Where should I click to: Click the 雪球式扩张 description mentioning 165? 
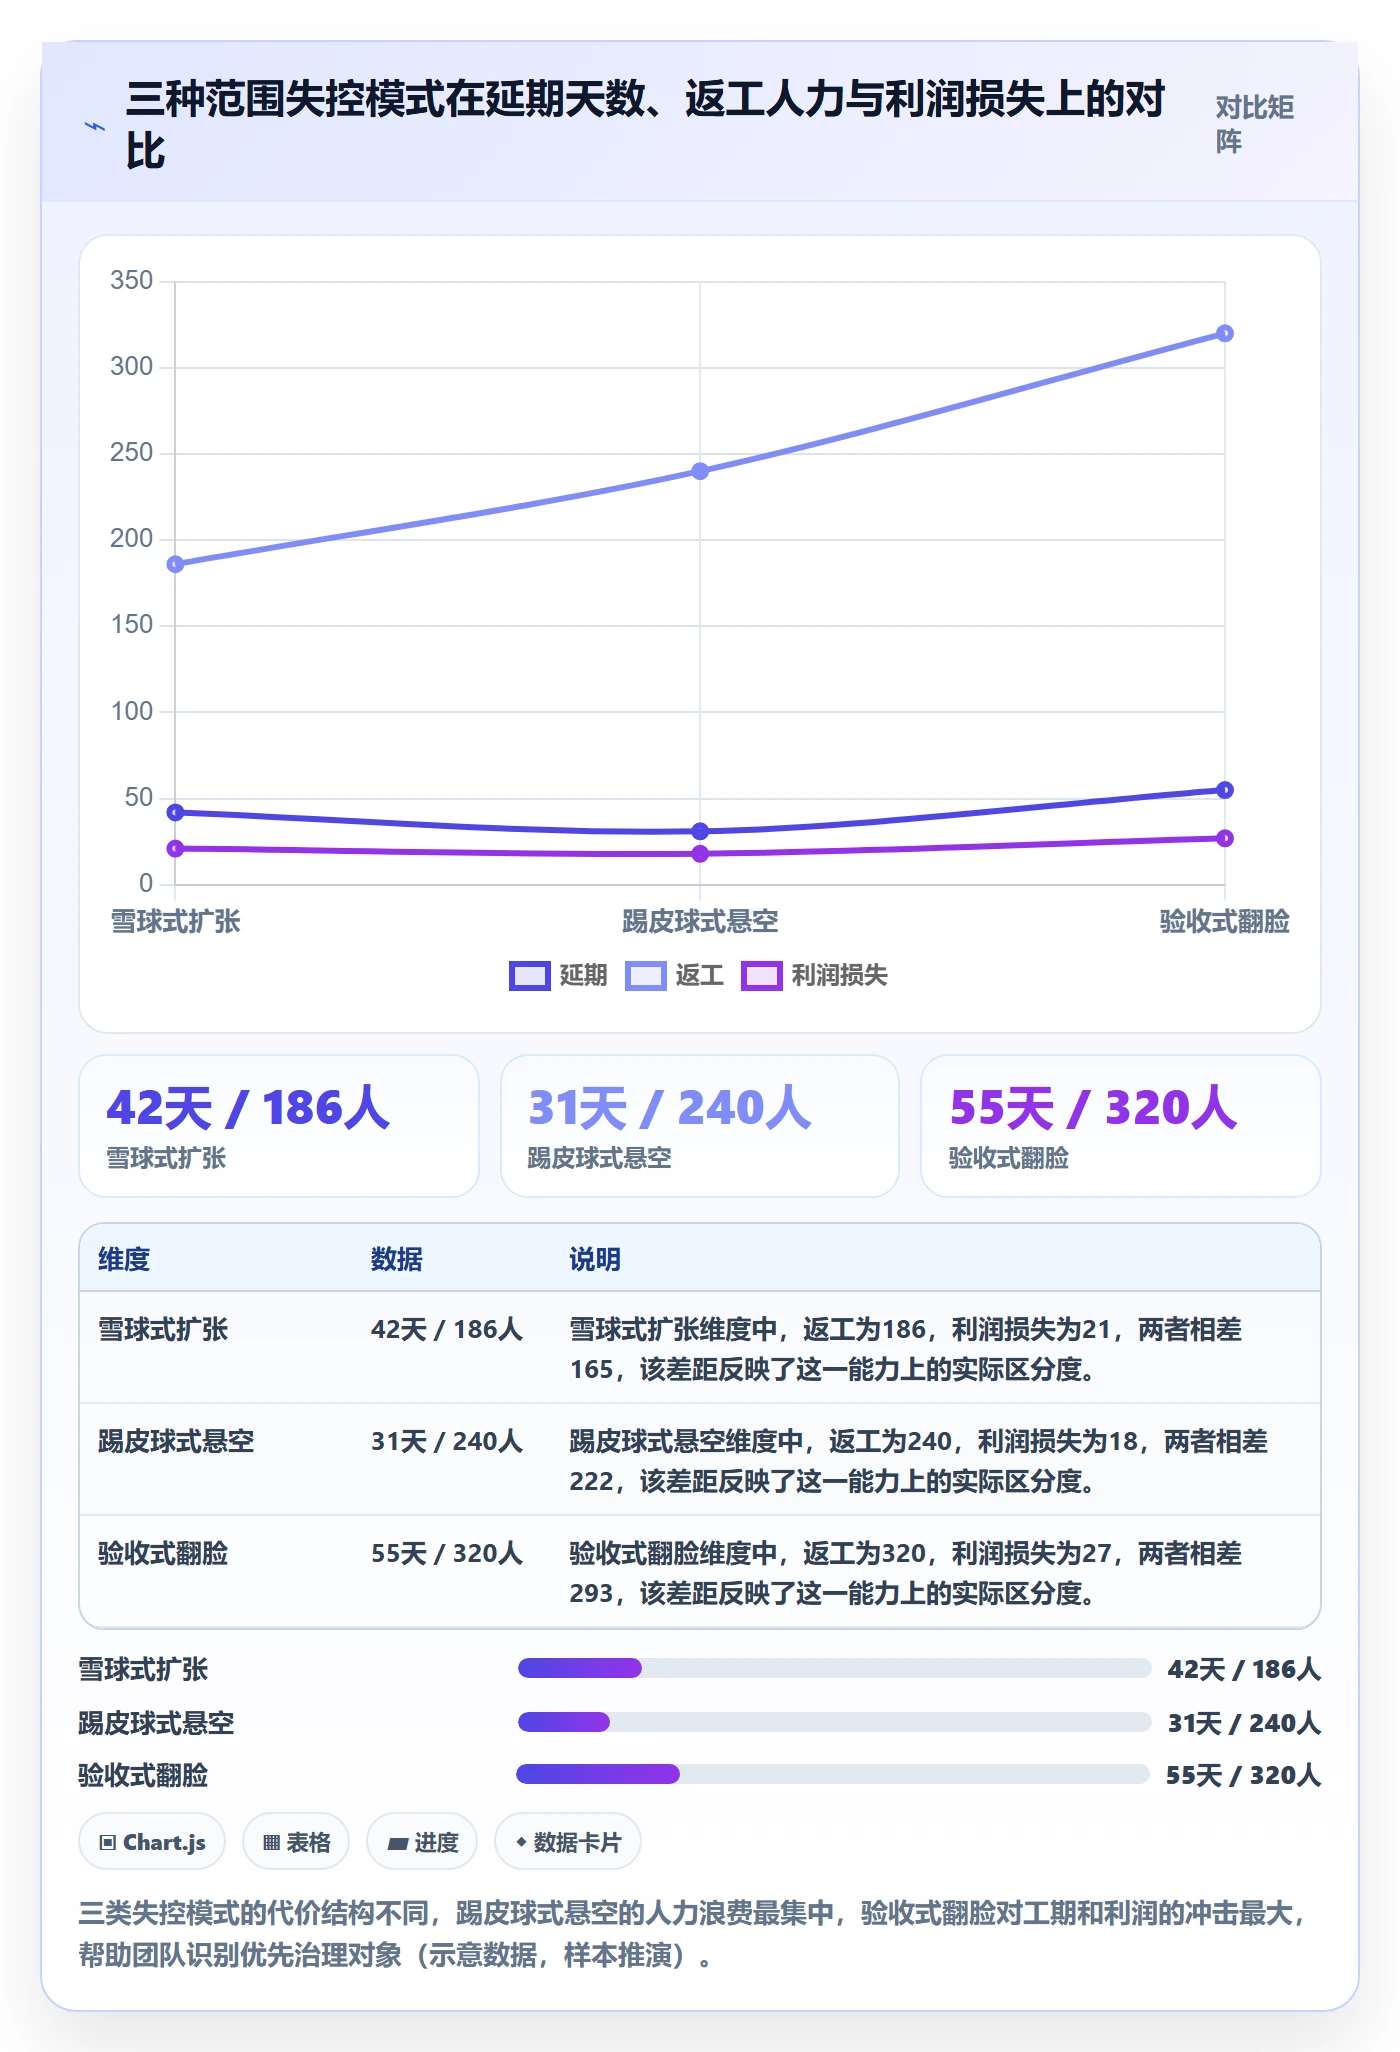(x=906, y=1349)
